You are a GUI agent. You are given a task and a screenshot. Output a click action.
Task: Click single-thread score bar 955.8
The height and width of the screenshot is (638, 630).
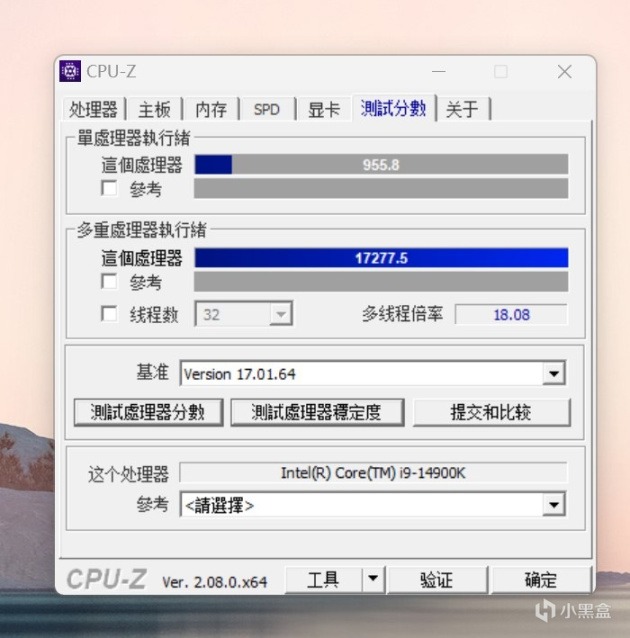(381, 164)
